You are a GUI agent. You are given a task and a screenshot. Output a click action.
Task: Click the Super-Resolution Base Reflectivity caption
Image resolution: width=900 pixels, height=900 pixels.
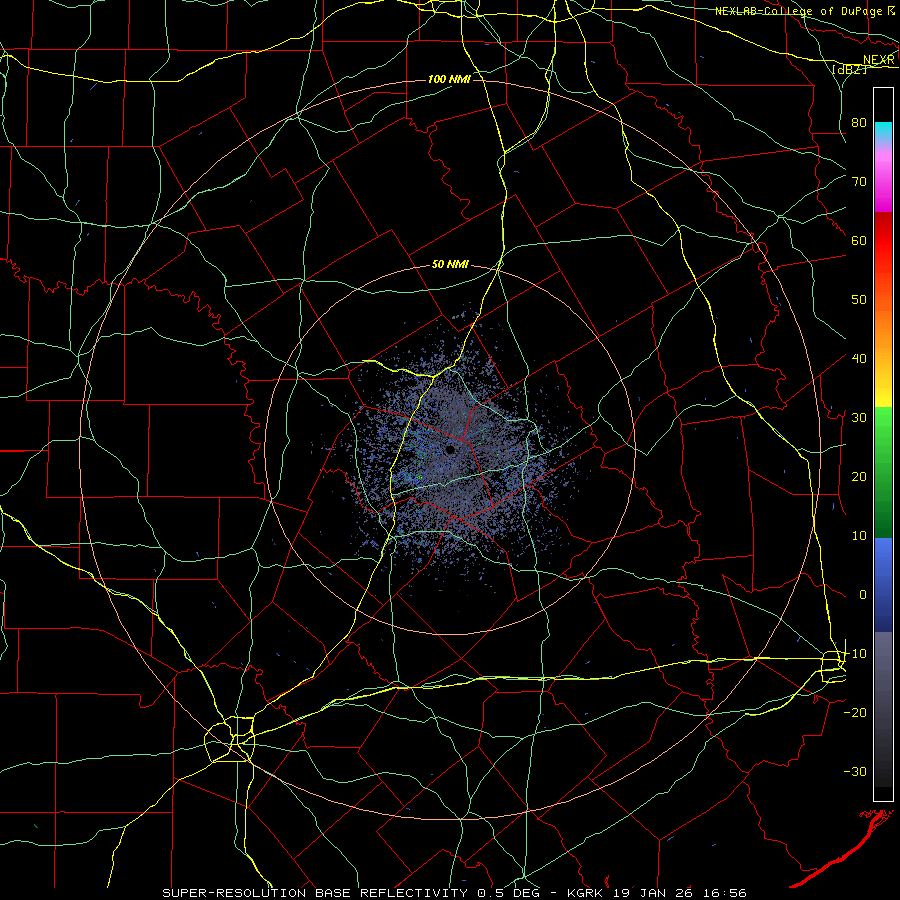(454, 893)
